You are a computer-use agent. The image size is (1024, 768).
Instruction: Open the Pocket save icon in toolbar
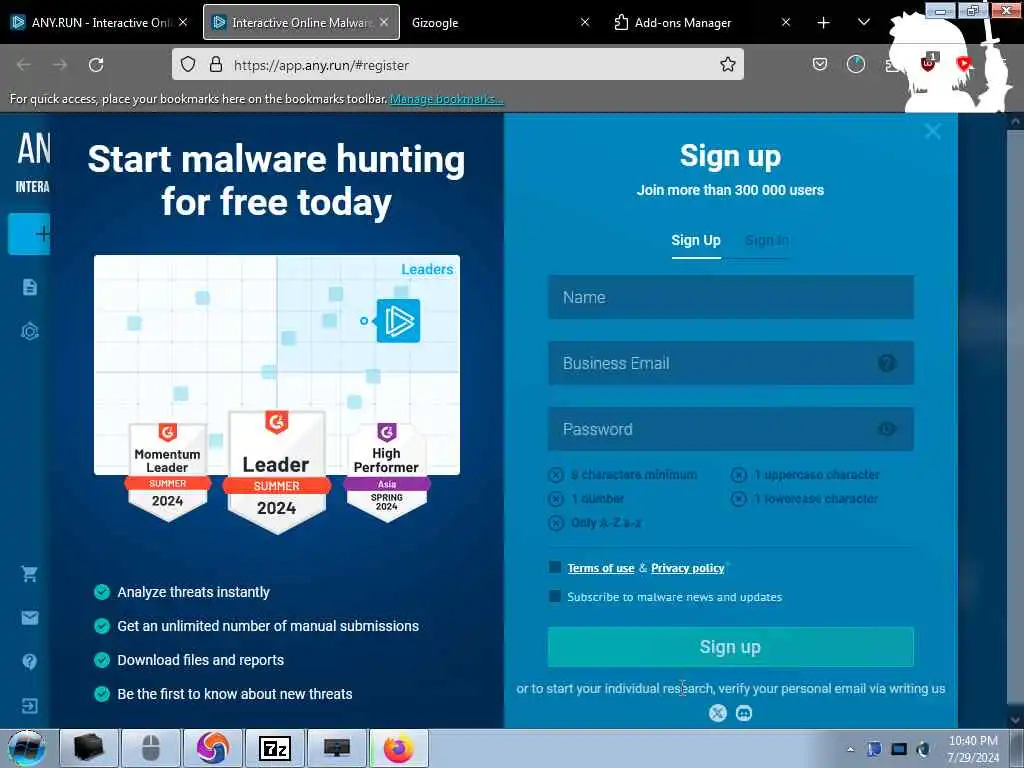[820, 64]
